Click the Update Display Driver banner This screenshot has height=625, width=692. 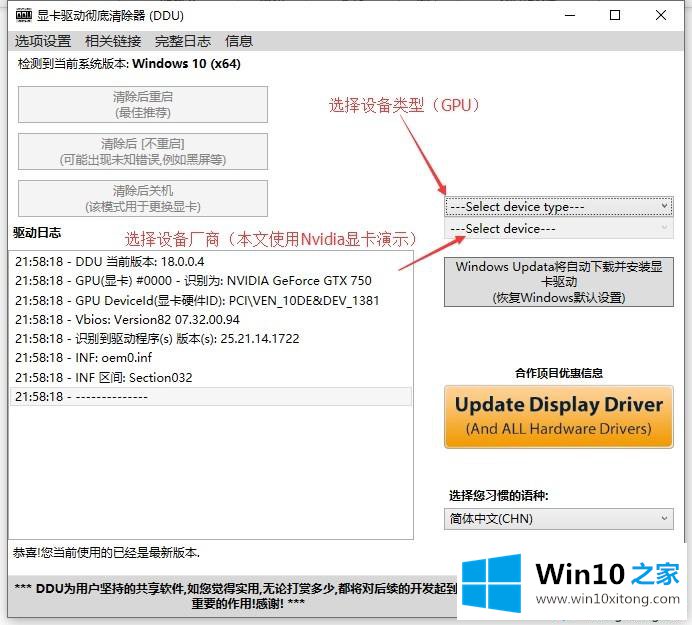coord(559,417)
